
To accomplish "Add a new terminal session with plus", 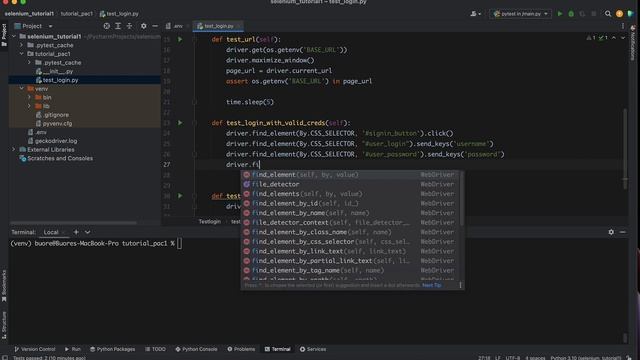I will pos(76,232).
